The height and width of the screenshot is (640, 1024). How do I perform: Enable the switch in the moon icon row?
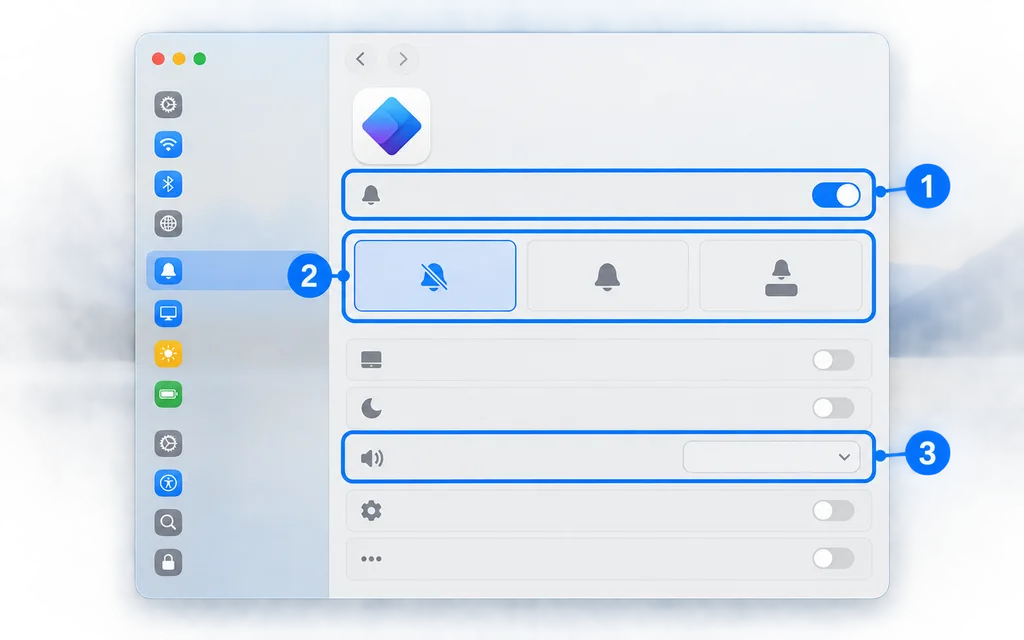(833, 408)
